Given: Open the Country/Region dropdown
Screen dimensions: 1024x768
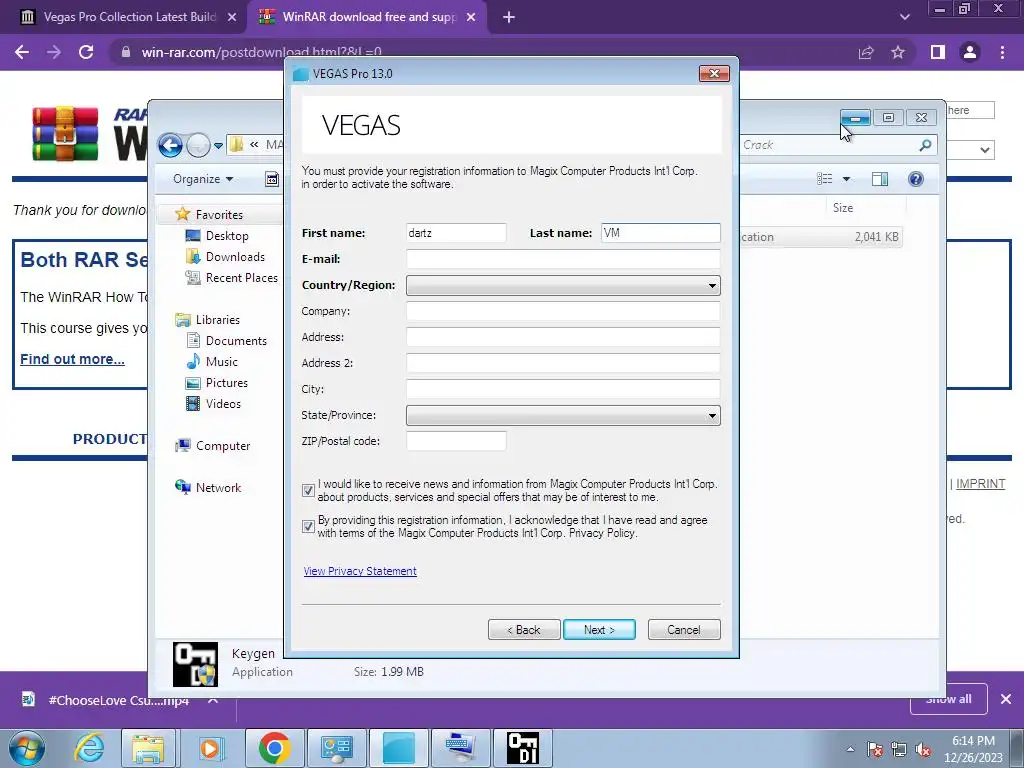Looking at the screenshot, I should click(563, 285).
